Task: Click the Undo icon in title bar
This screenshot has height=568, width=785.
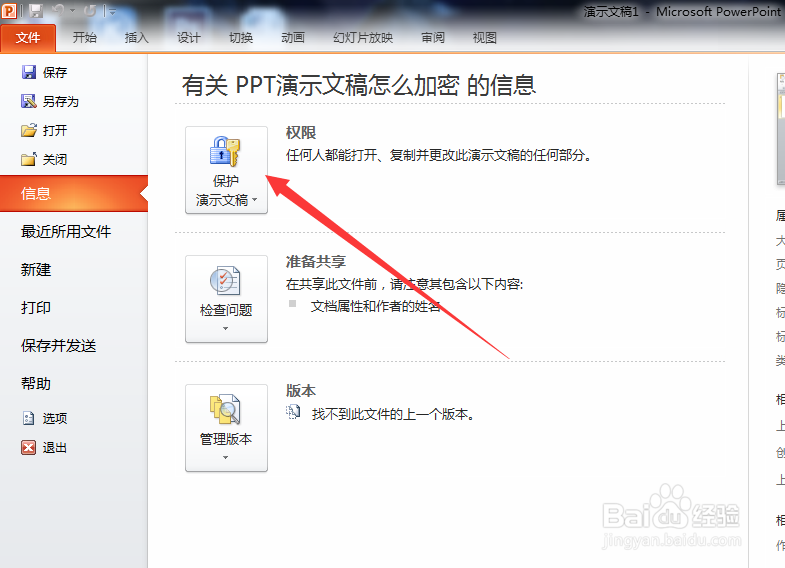Action: pyautogui.click(x=58, y=11)
